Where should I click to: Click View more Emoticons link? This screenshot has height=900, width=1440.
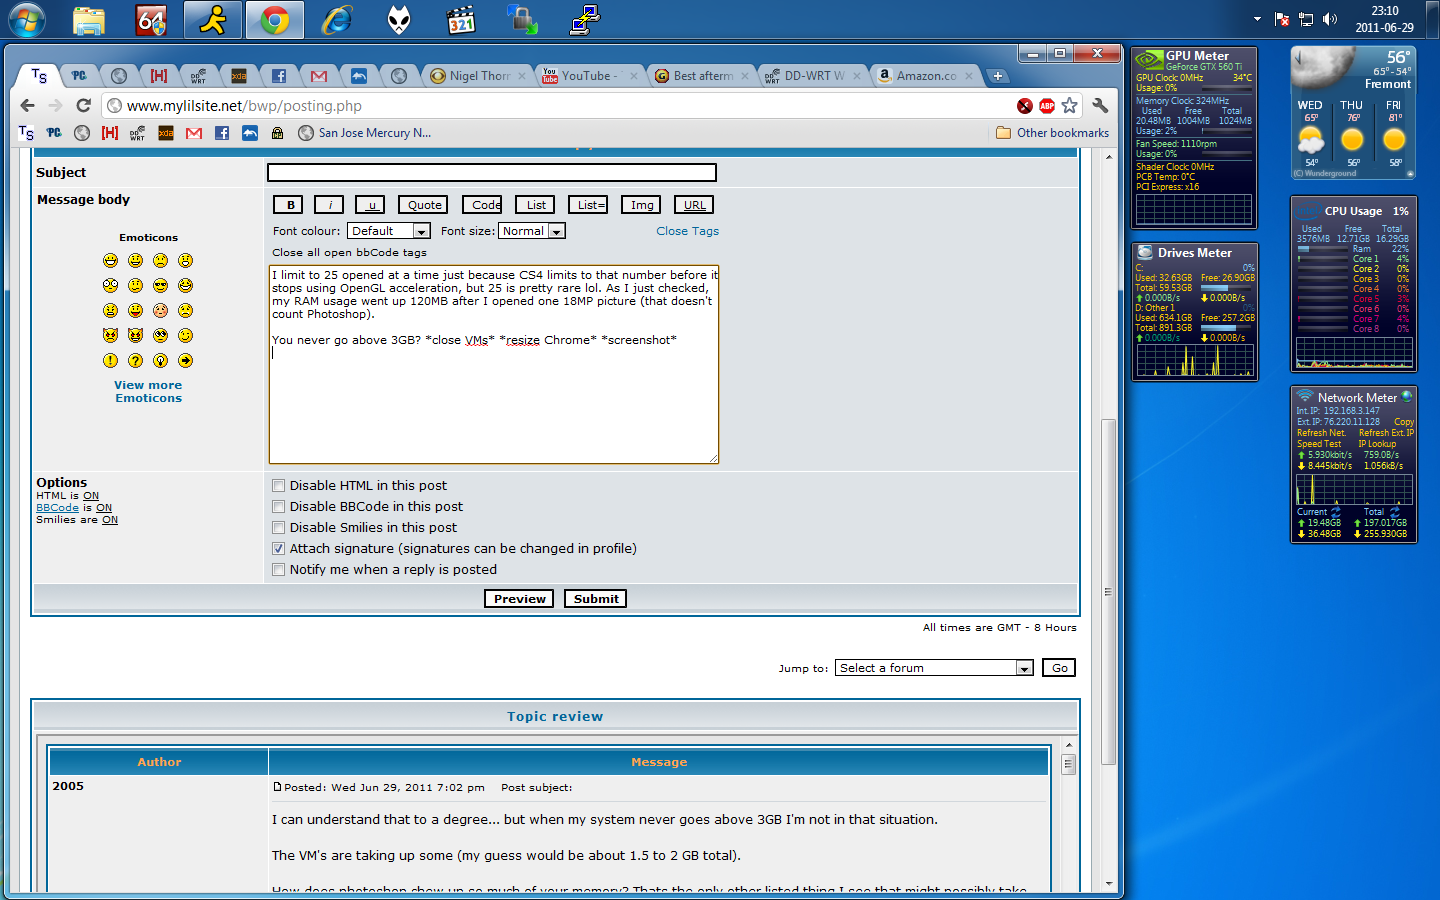point(148,391)
